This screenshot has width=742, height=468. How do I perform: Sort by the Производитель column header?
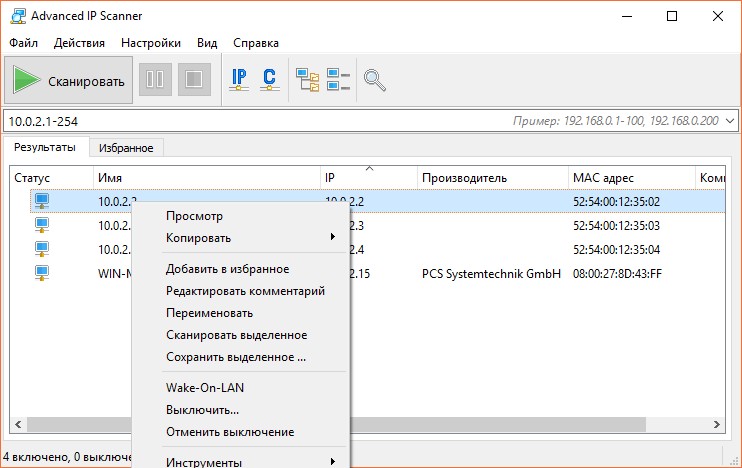click(x=493, y=178)
